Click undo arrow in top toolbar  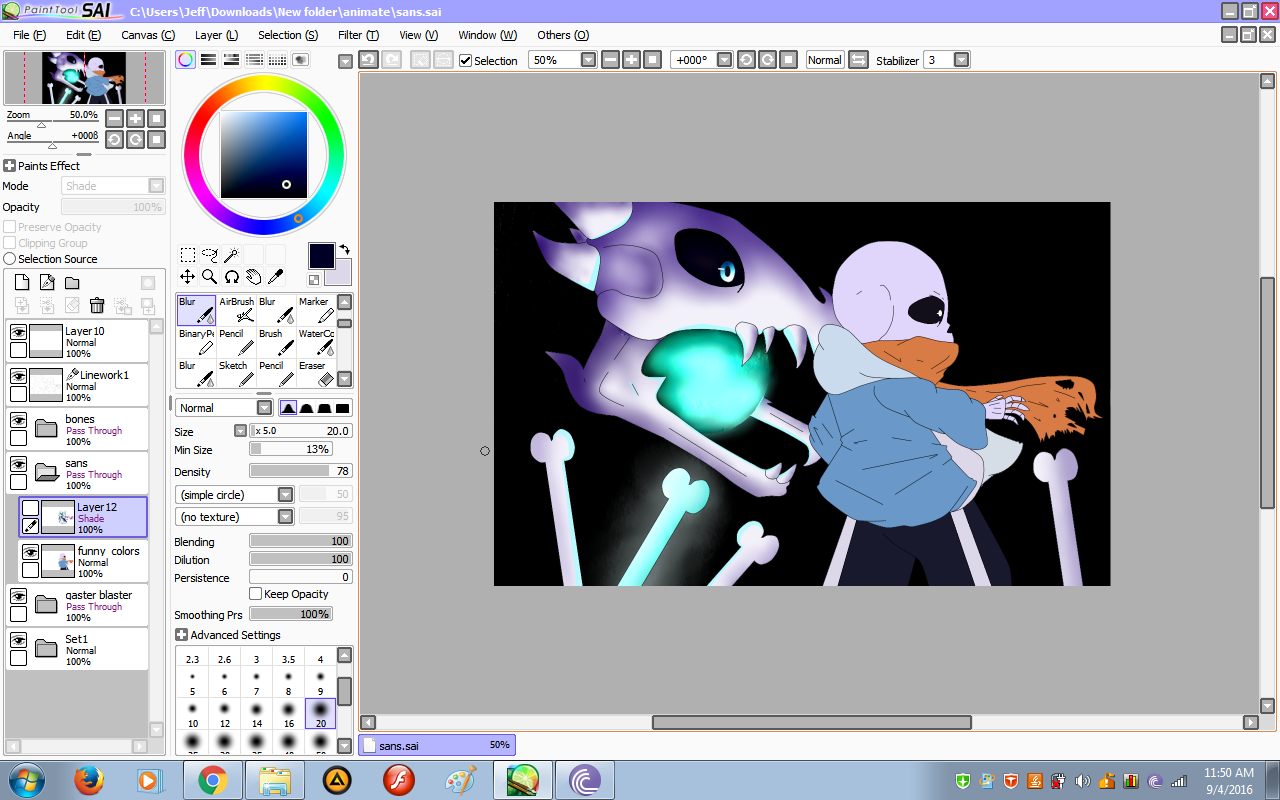pyautogui.click(x=368, y=60)
